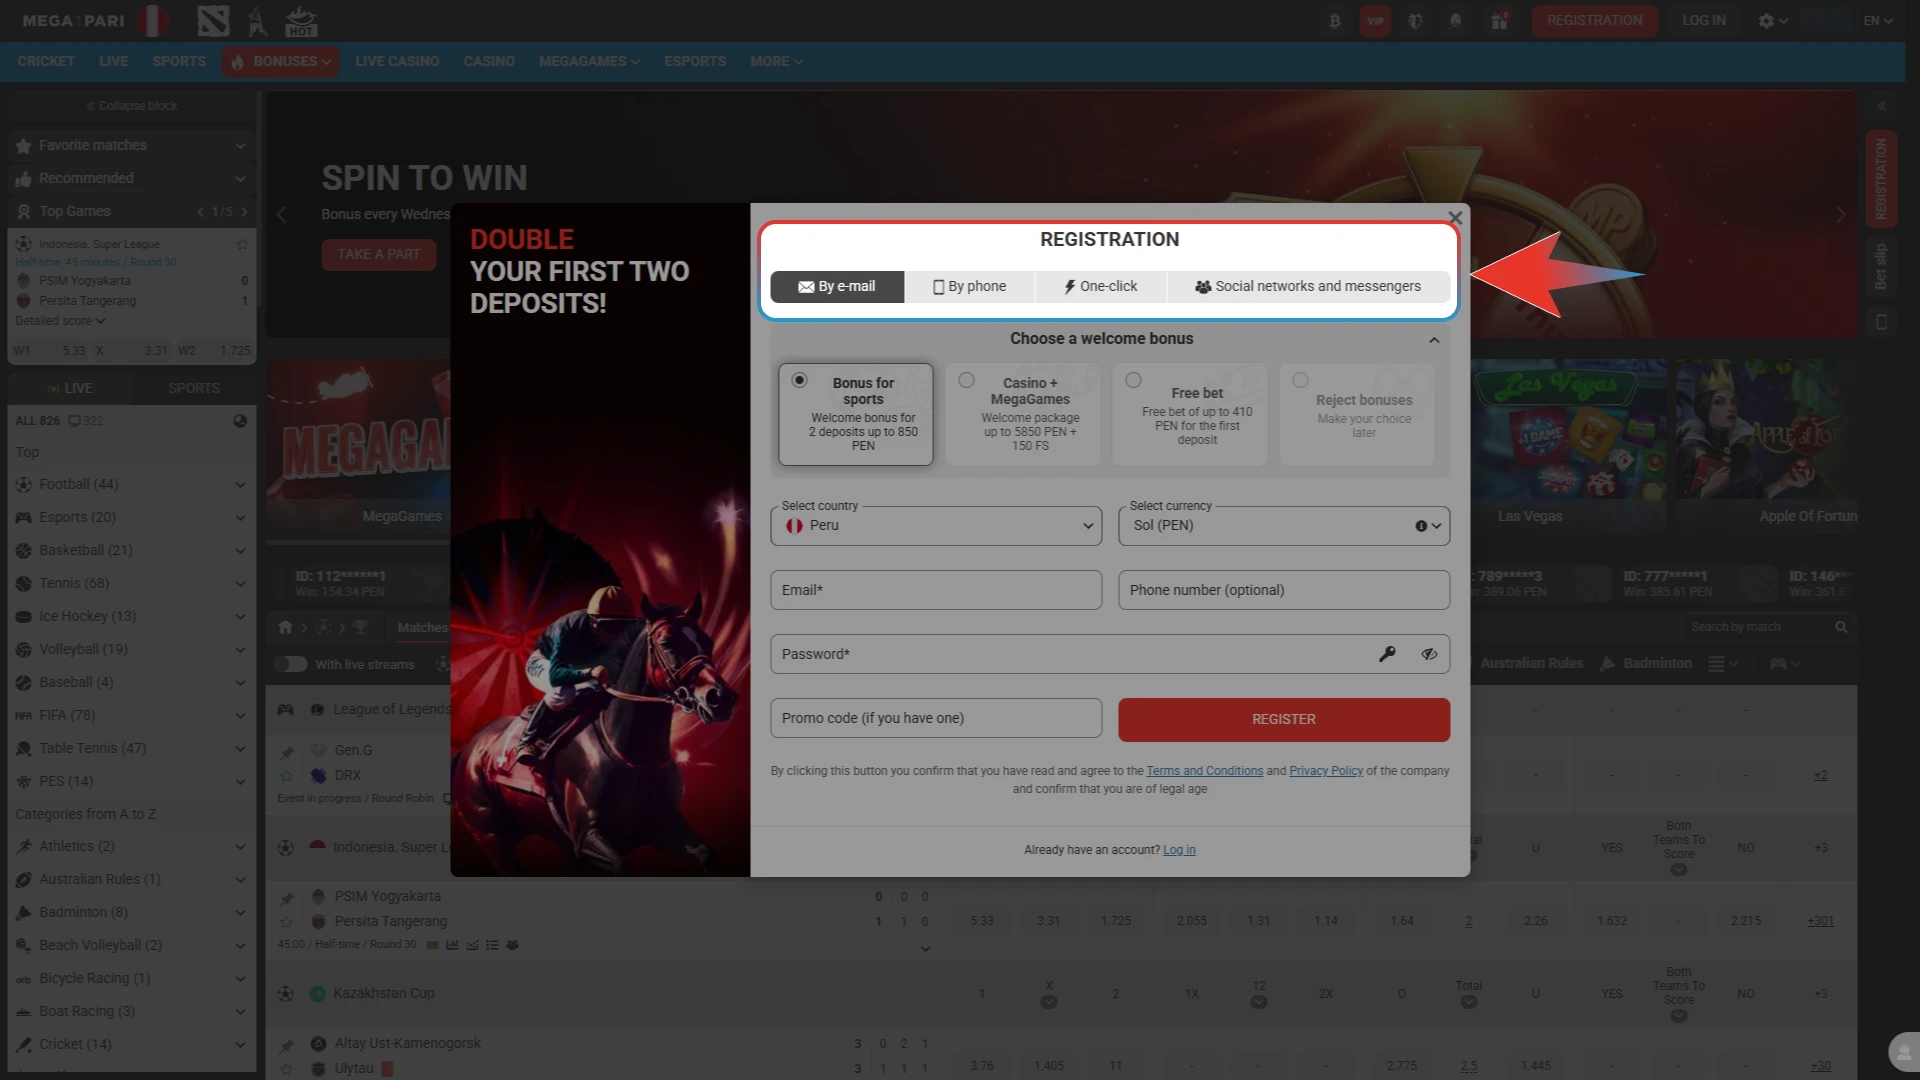Expand the Tennis (68) category

point(240,584)
